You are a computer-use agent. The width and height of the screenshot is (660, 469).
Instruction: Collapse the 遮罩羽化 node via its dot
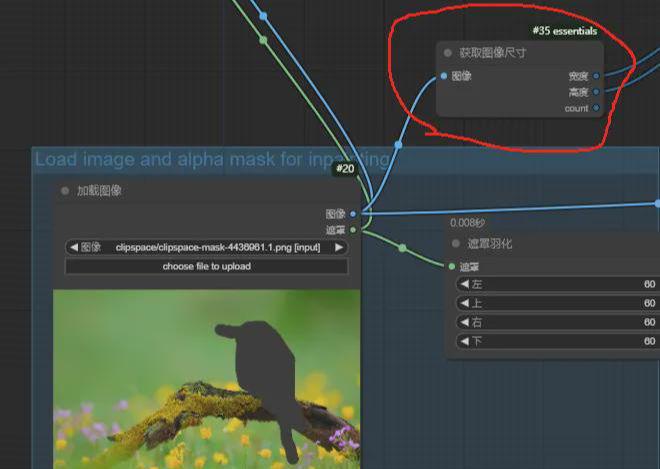[x=455, y=243]
